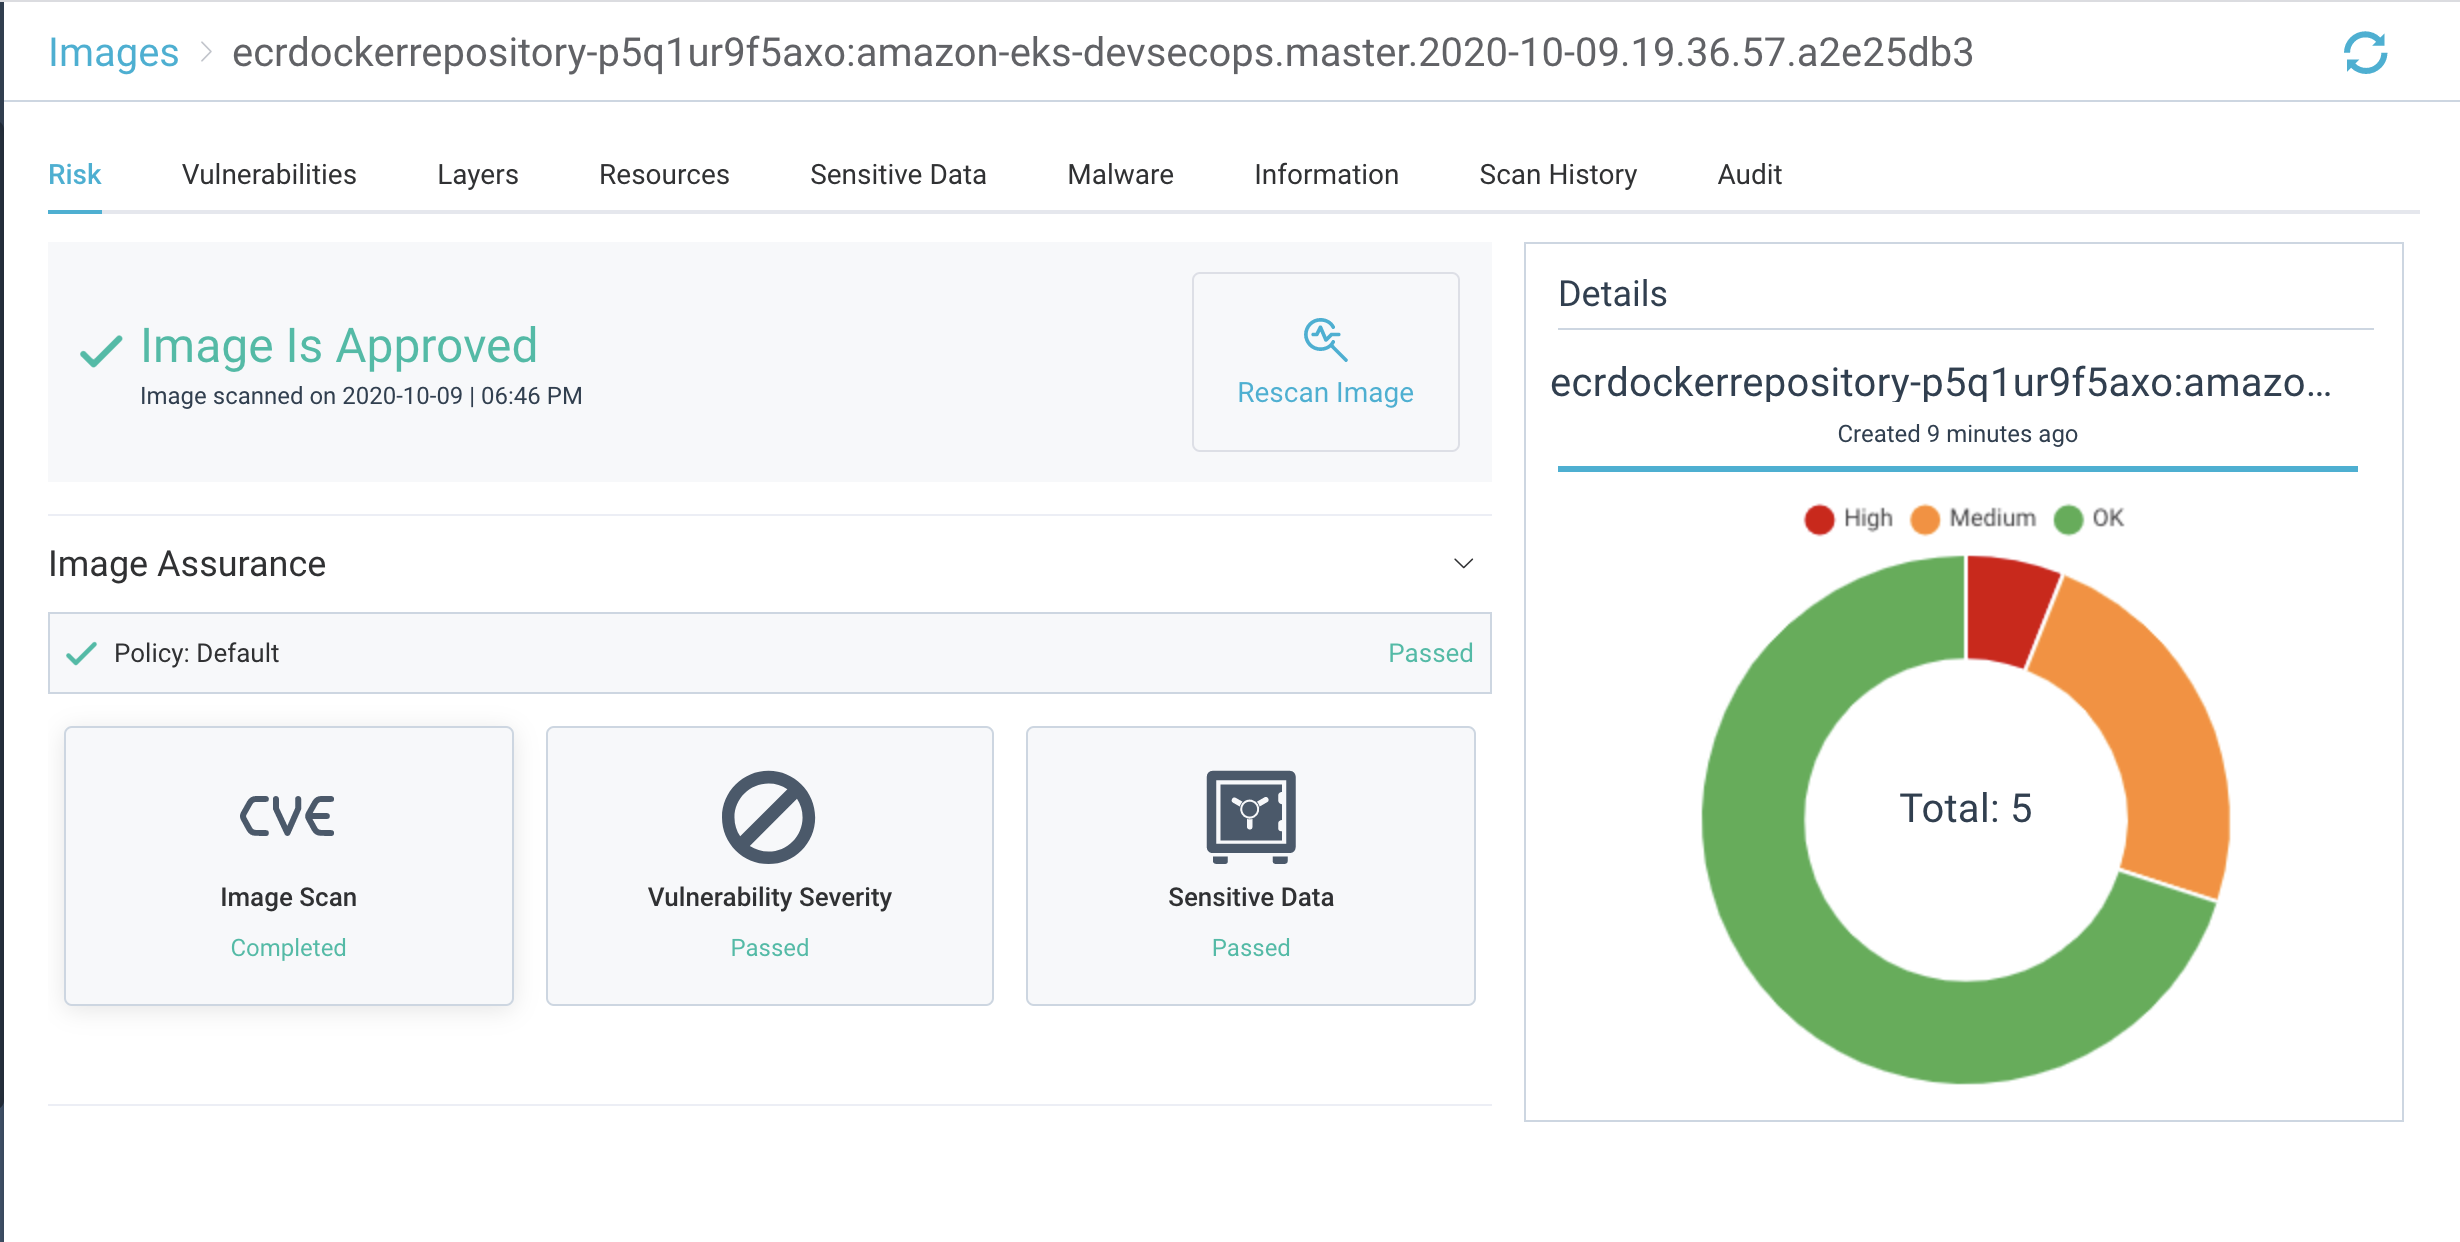
Task: Click the 'Passed' status in Policy row
Action: (x=1430, y=653)
